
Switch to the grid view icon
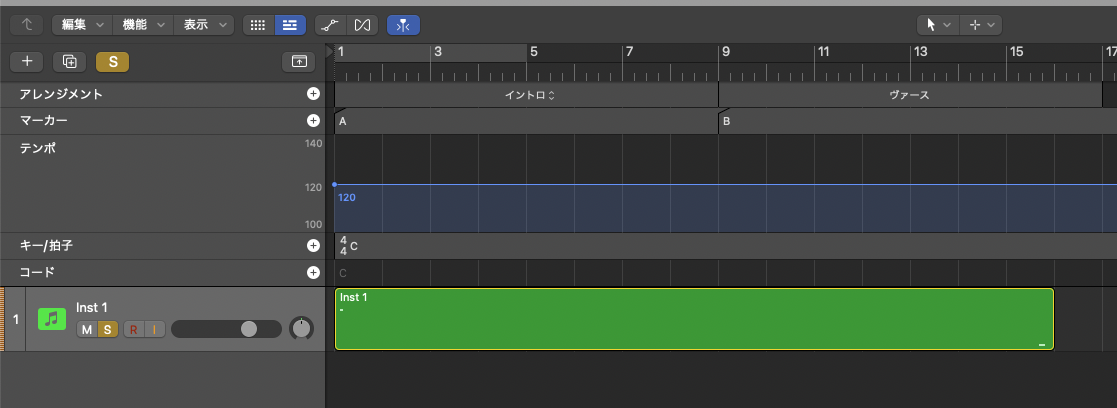coord(258,24)
